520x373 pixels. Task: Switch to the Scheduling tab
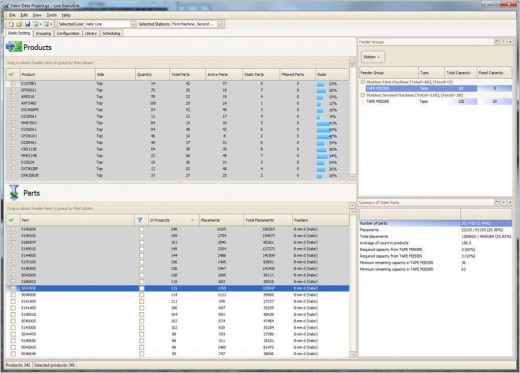pos(111,33)
